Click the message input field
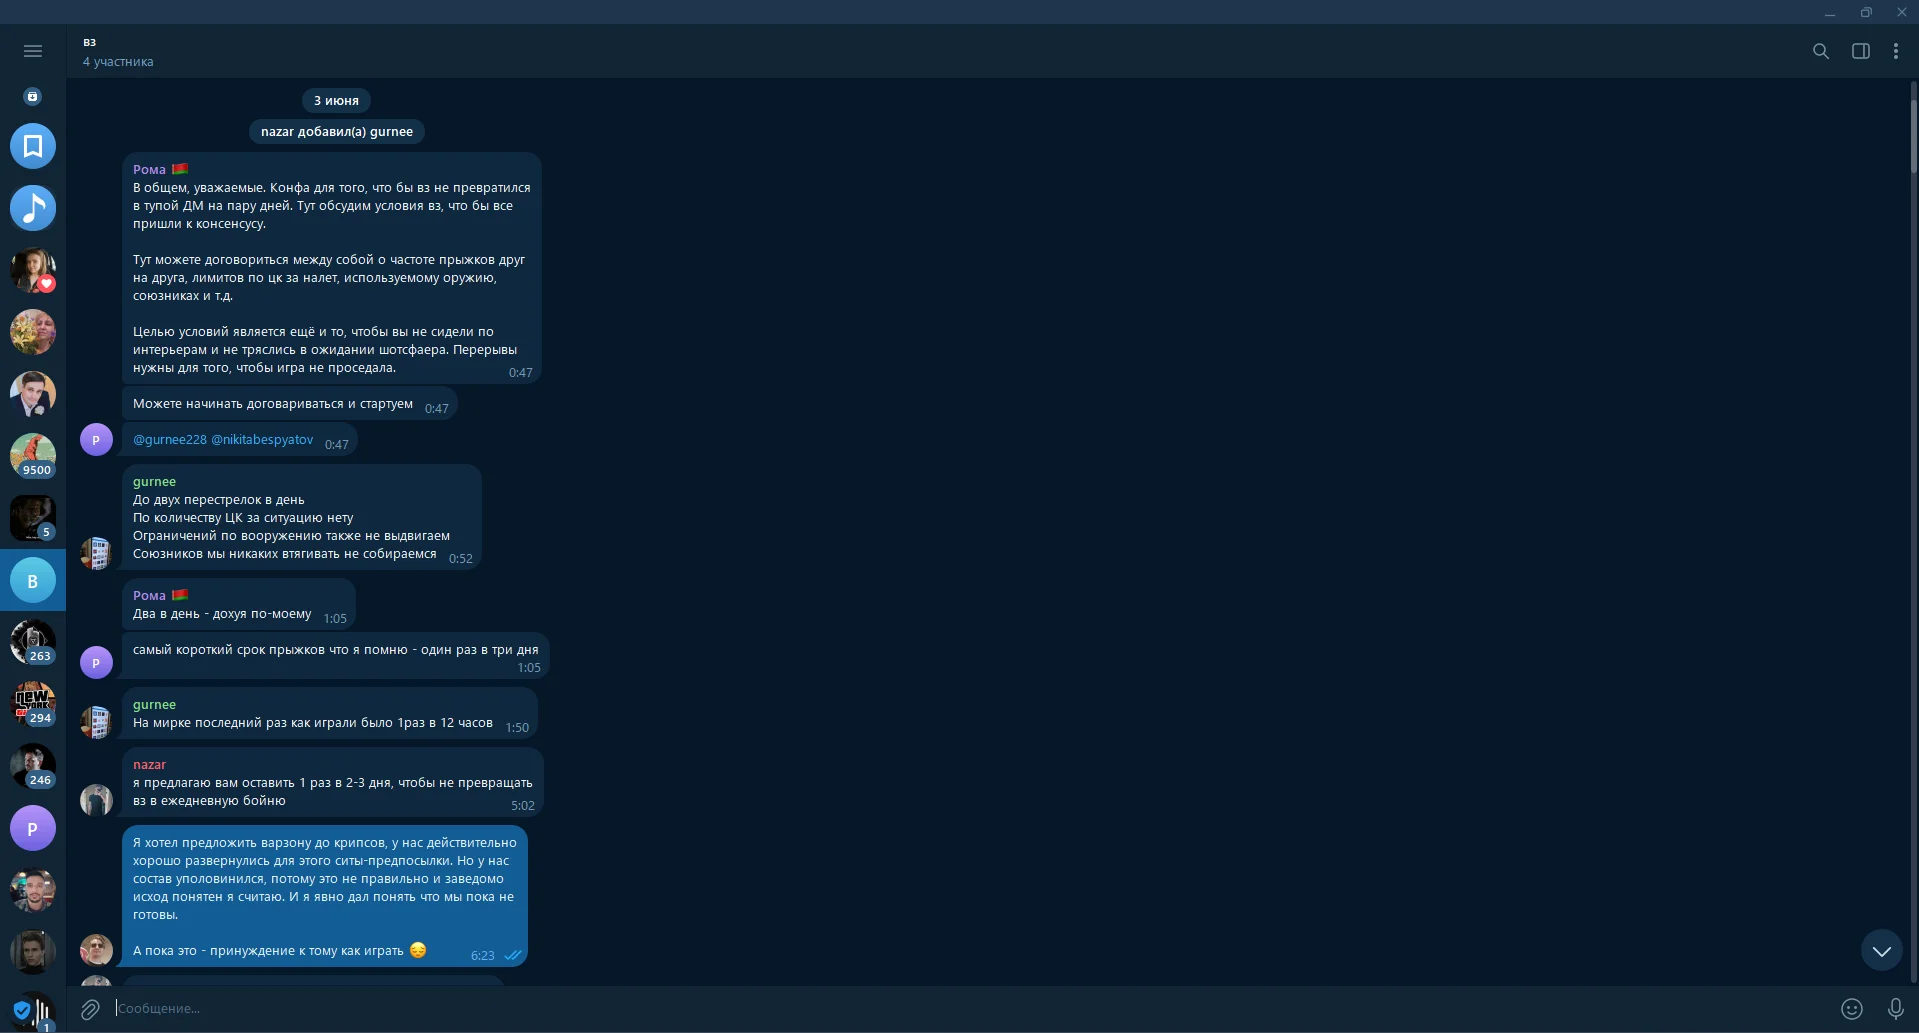Screen dimensions: 1919x1033 [970, 1008]
